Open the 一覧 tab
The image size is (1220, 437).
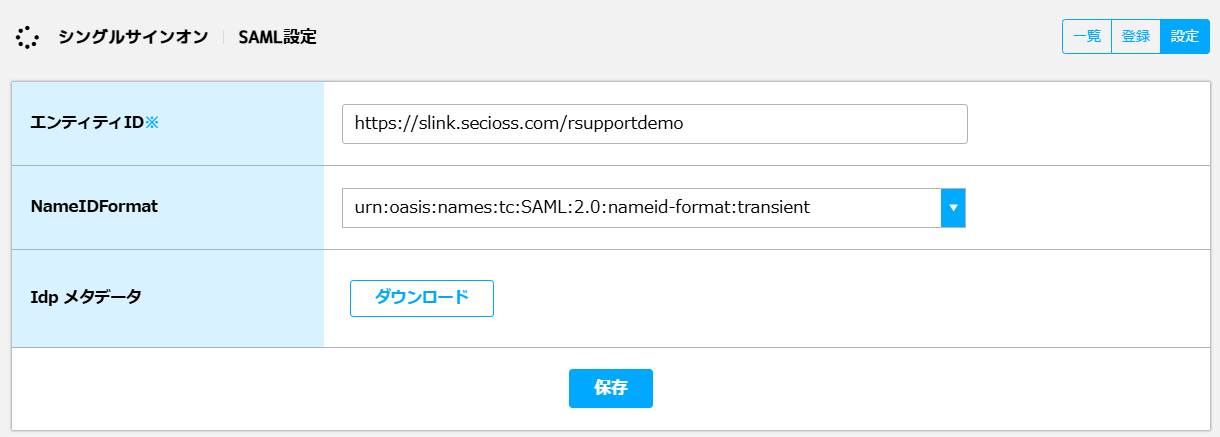click(1087, 36)
